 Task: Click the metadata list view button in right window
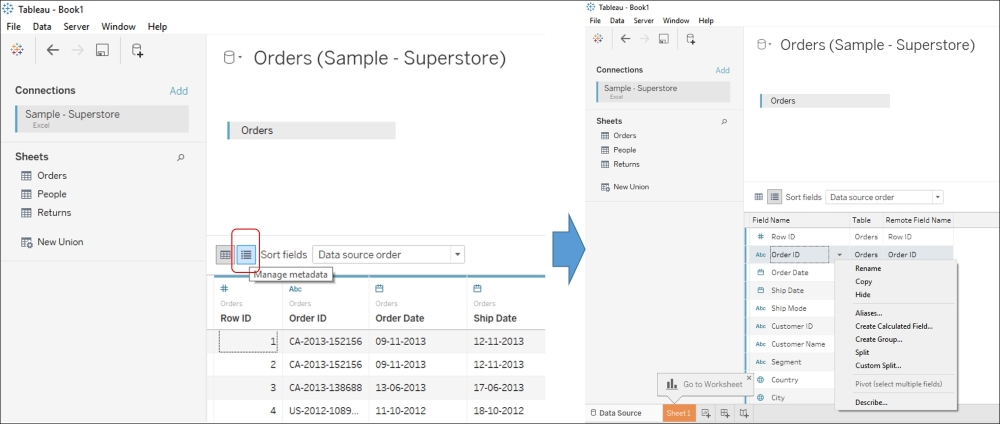[774, 197]
